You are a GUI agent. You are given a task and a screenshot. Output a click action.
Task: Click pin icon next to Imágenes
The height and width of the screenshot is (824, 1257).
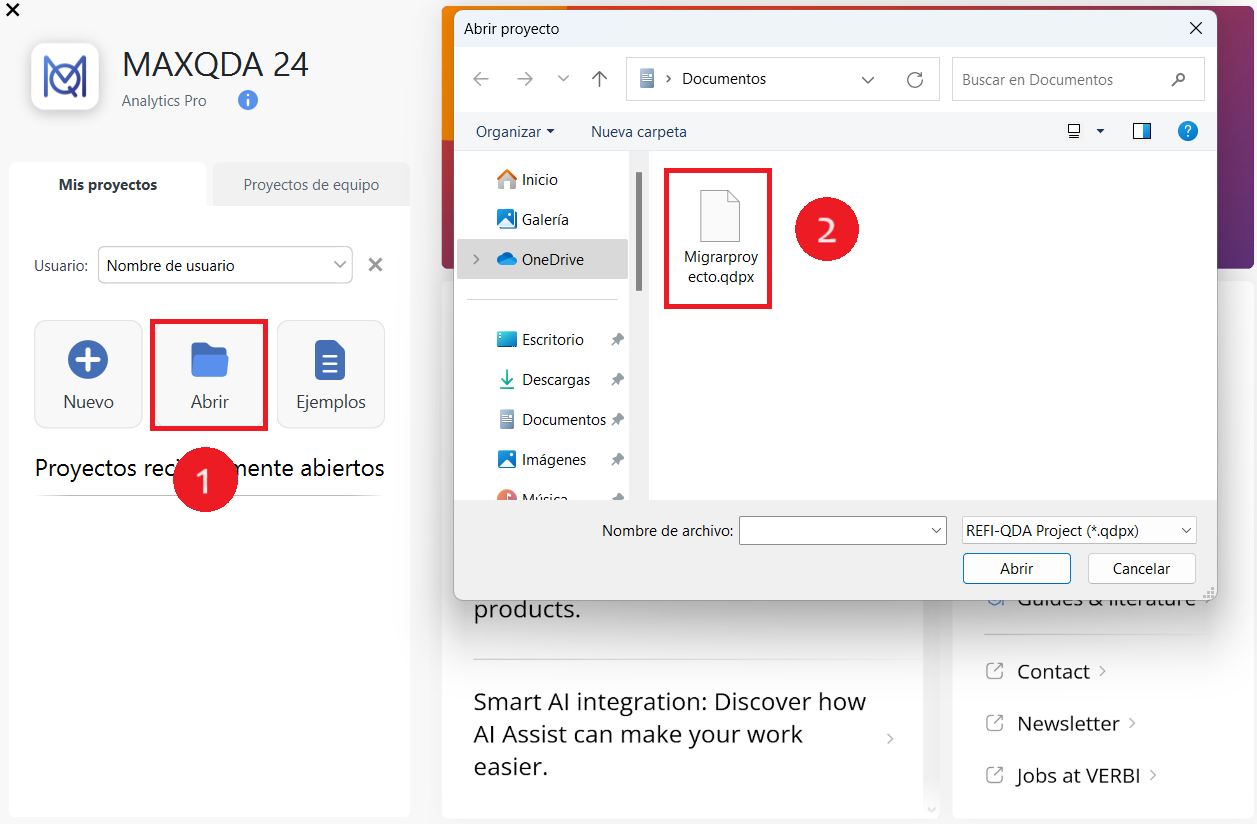[617, 459]
